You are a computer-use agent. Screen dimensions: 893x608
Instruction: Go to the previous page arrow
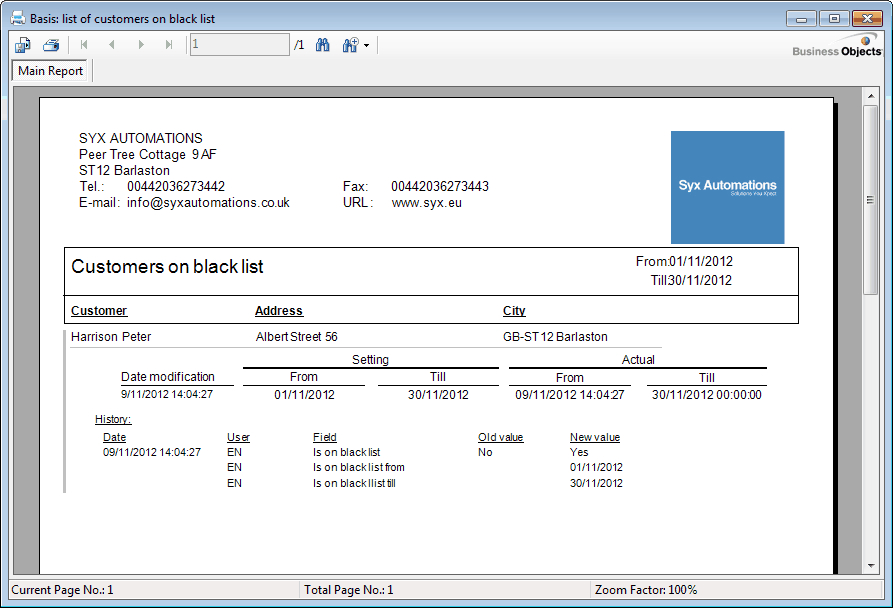click(x=112, y=45)
